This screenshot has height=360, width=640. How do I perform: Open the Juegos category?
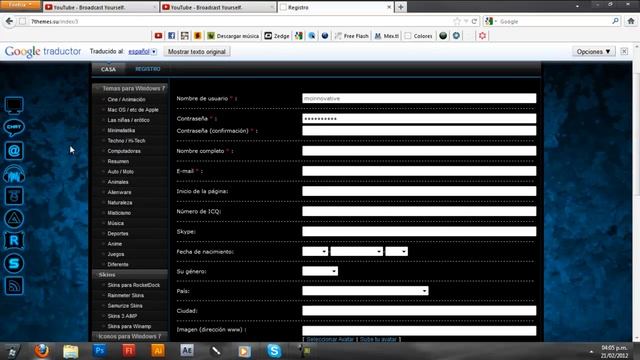(116, 254)
